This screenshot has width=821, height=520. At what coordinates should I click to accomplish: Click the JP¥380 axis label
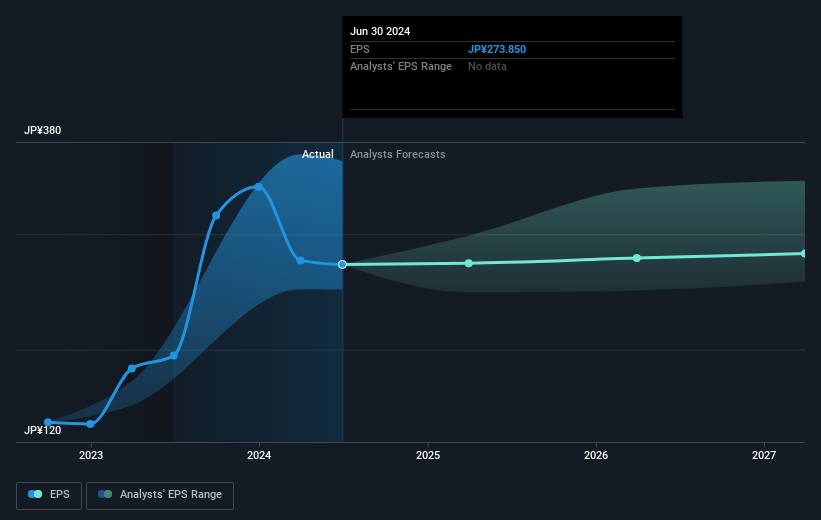pyautogui.click(x=42, y=130)
